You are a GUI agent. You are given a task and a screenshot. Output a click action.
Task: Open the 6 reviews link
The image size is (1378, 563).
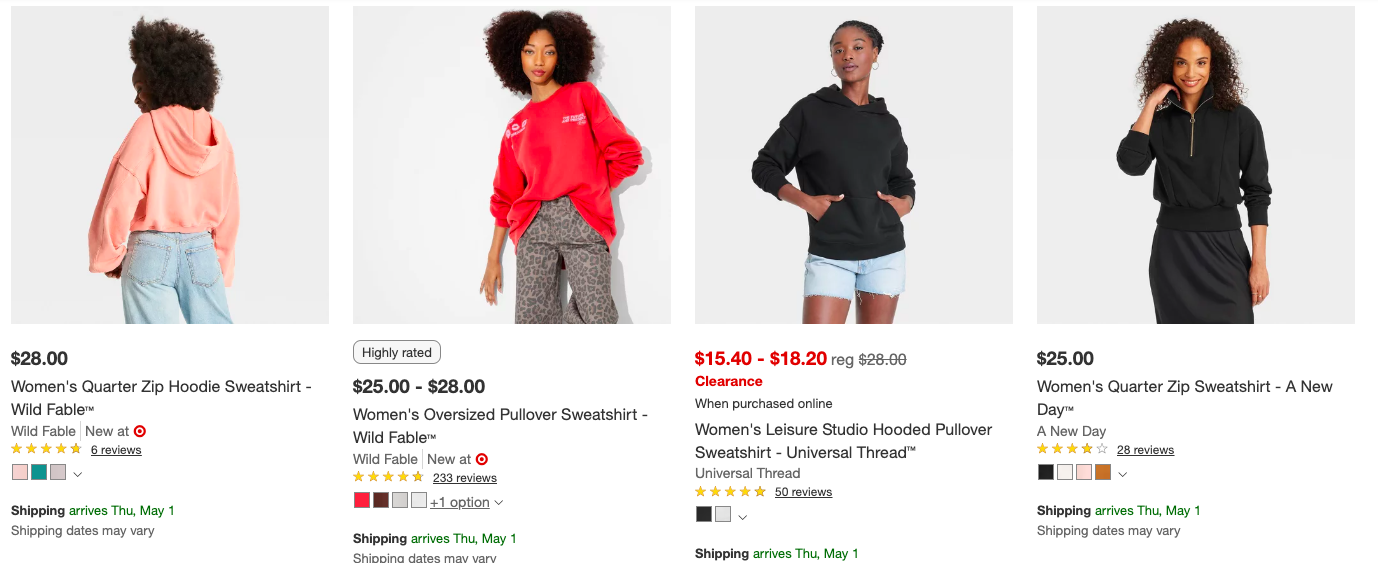coord(116,450)
